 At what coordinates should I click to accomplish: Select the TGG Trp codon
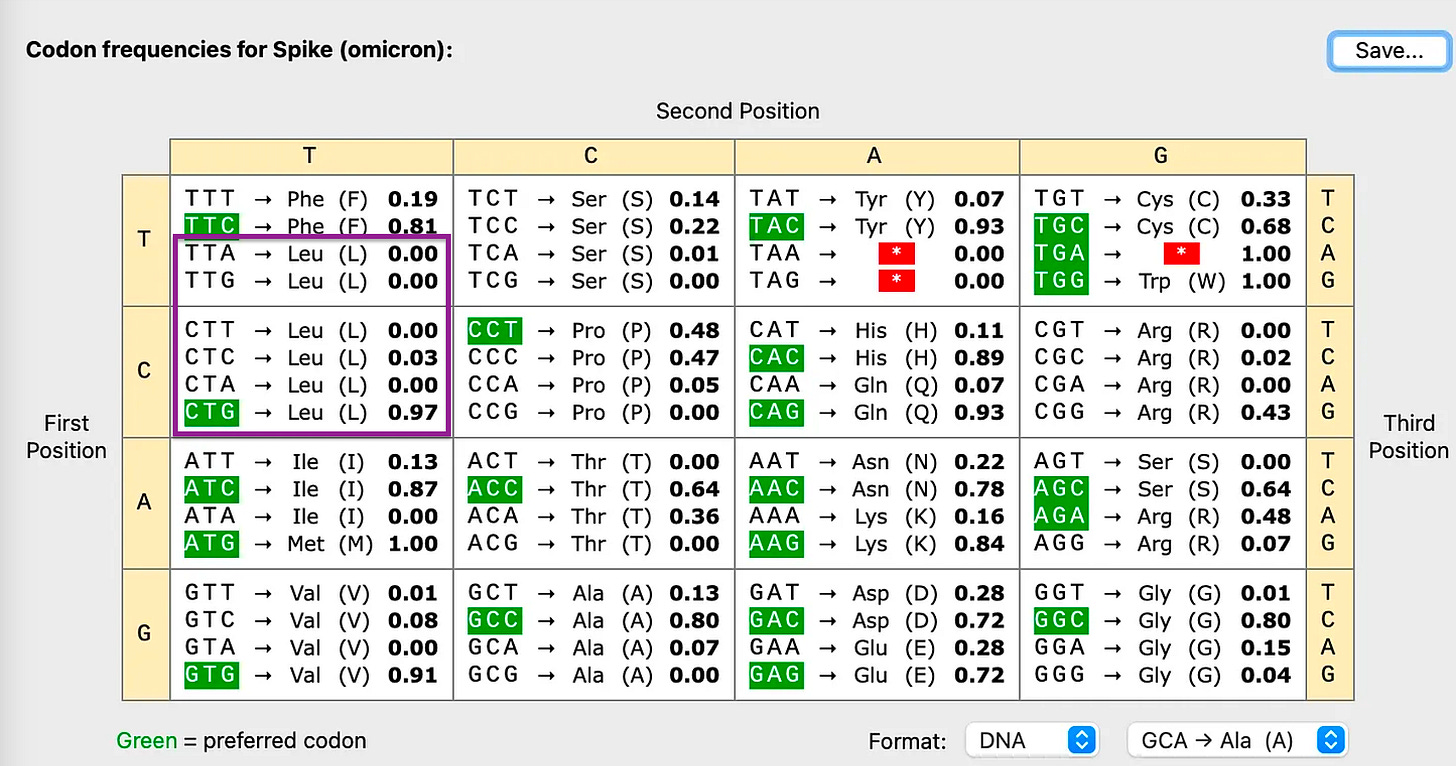[x=1060, y=281]
